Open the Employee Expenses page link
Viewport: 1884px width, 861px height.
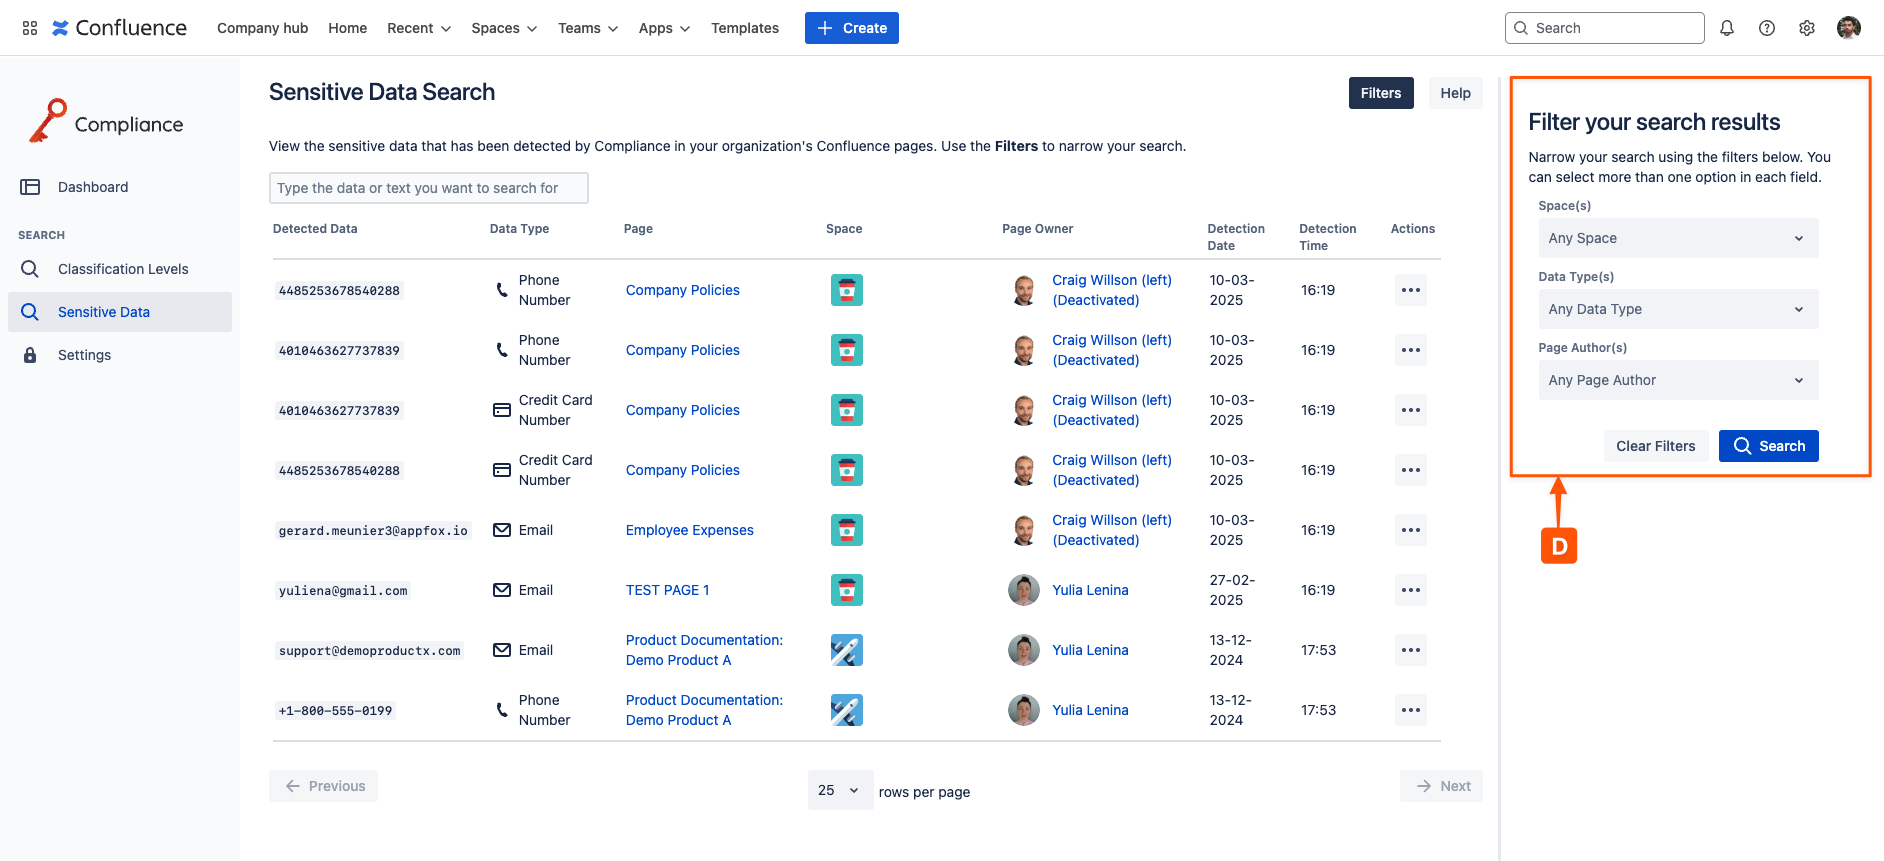689,530
